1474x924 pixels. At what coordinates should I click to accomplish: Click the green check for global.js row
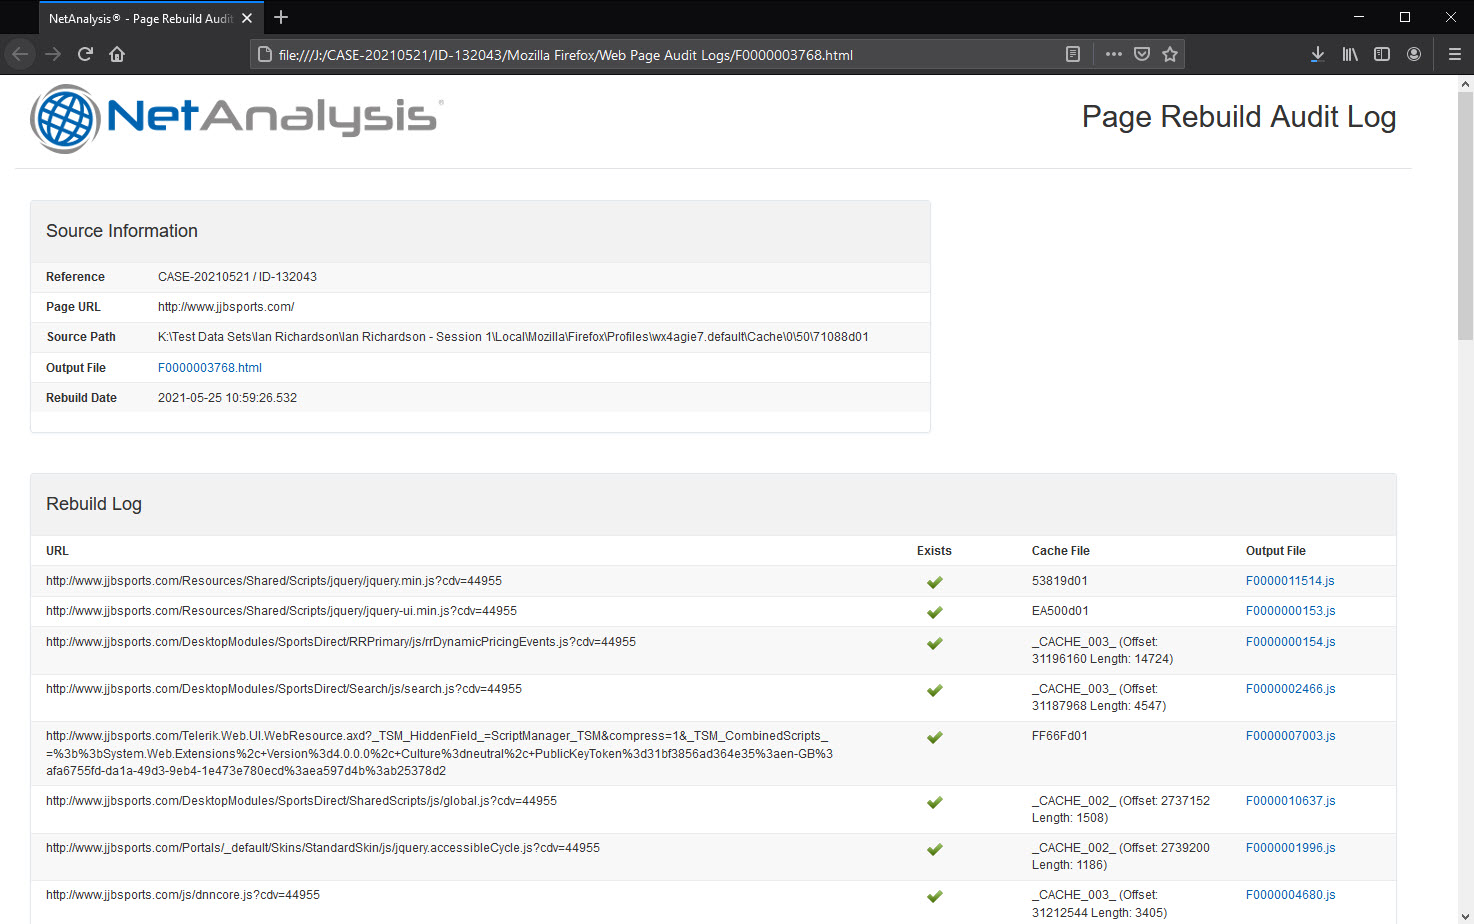(x=935, y=802)
